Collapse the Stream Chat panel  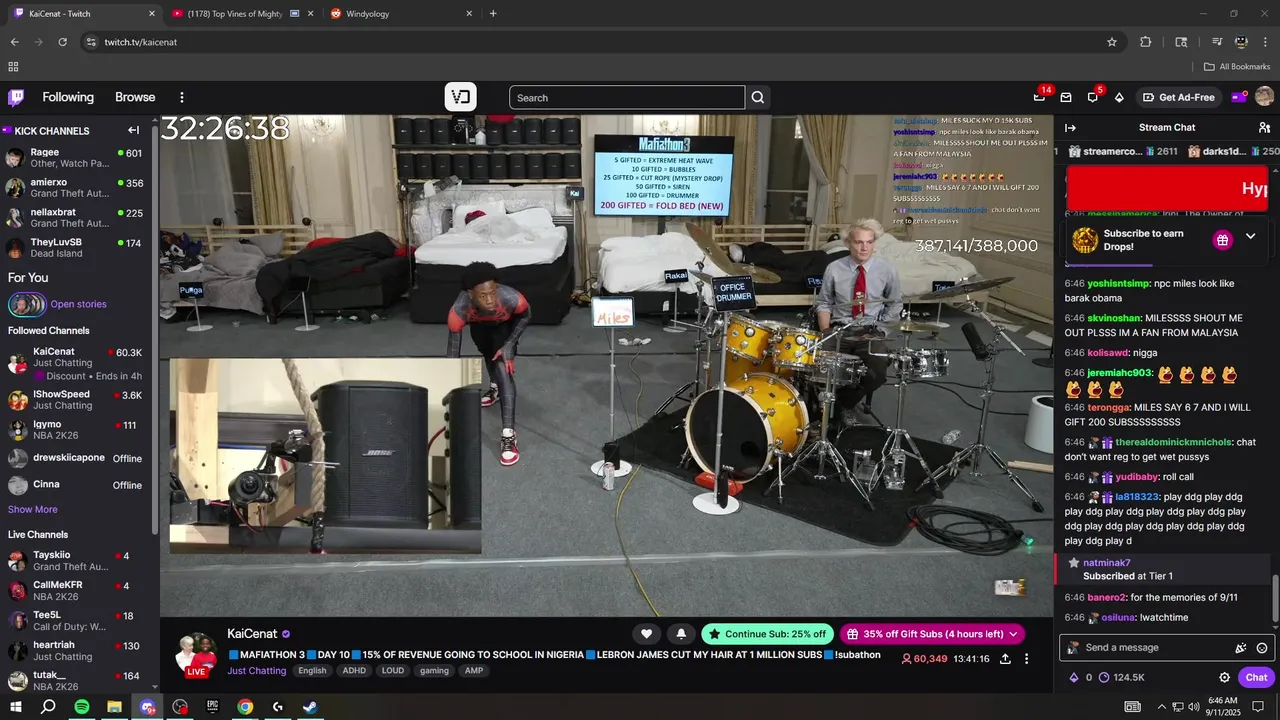point(1070,128)
